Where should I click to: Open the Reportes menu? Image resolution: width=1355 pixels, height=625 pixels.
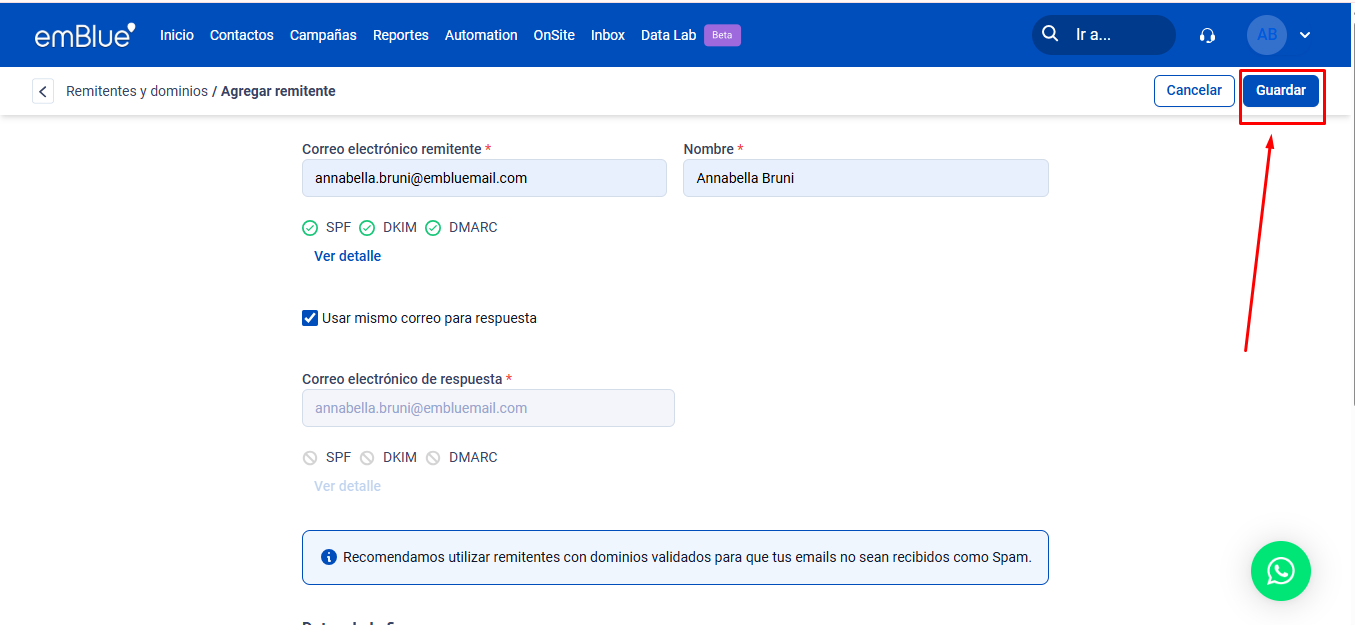400,35
